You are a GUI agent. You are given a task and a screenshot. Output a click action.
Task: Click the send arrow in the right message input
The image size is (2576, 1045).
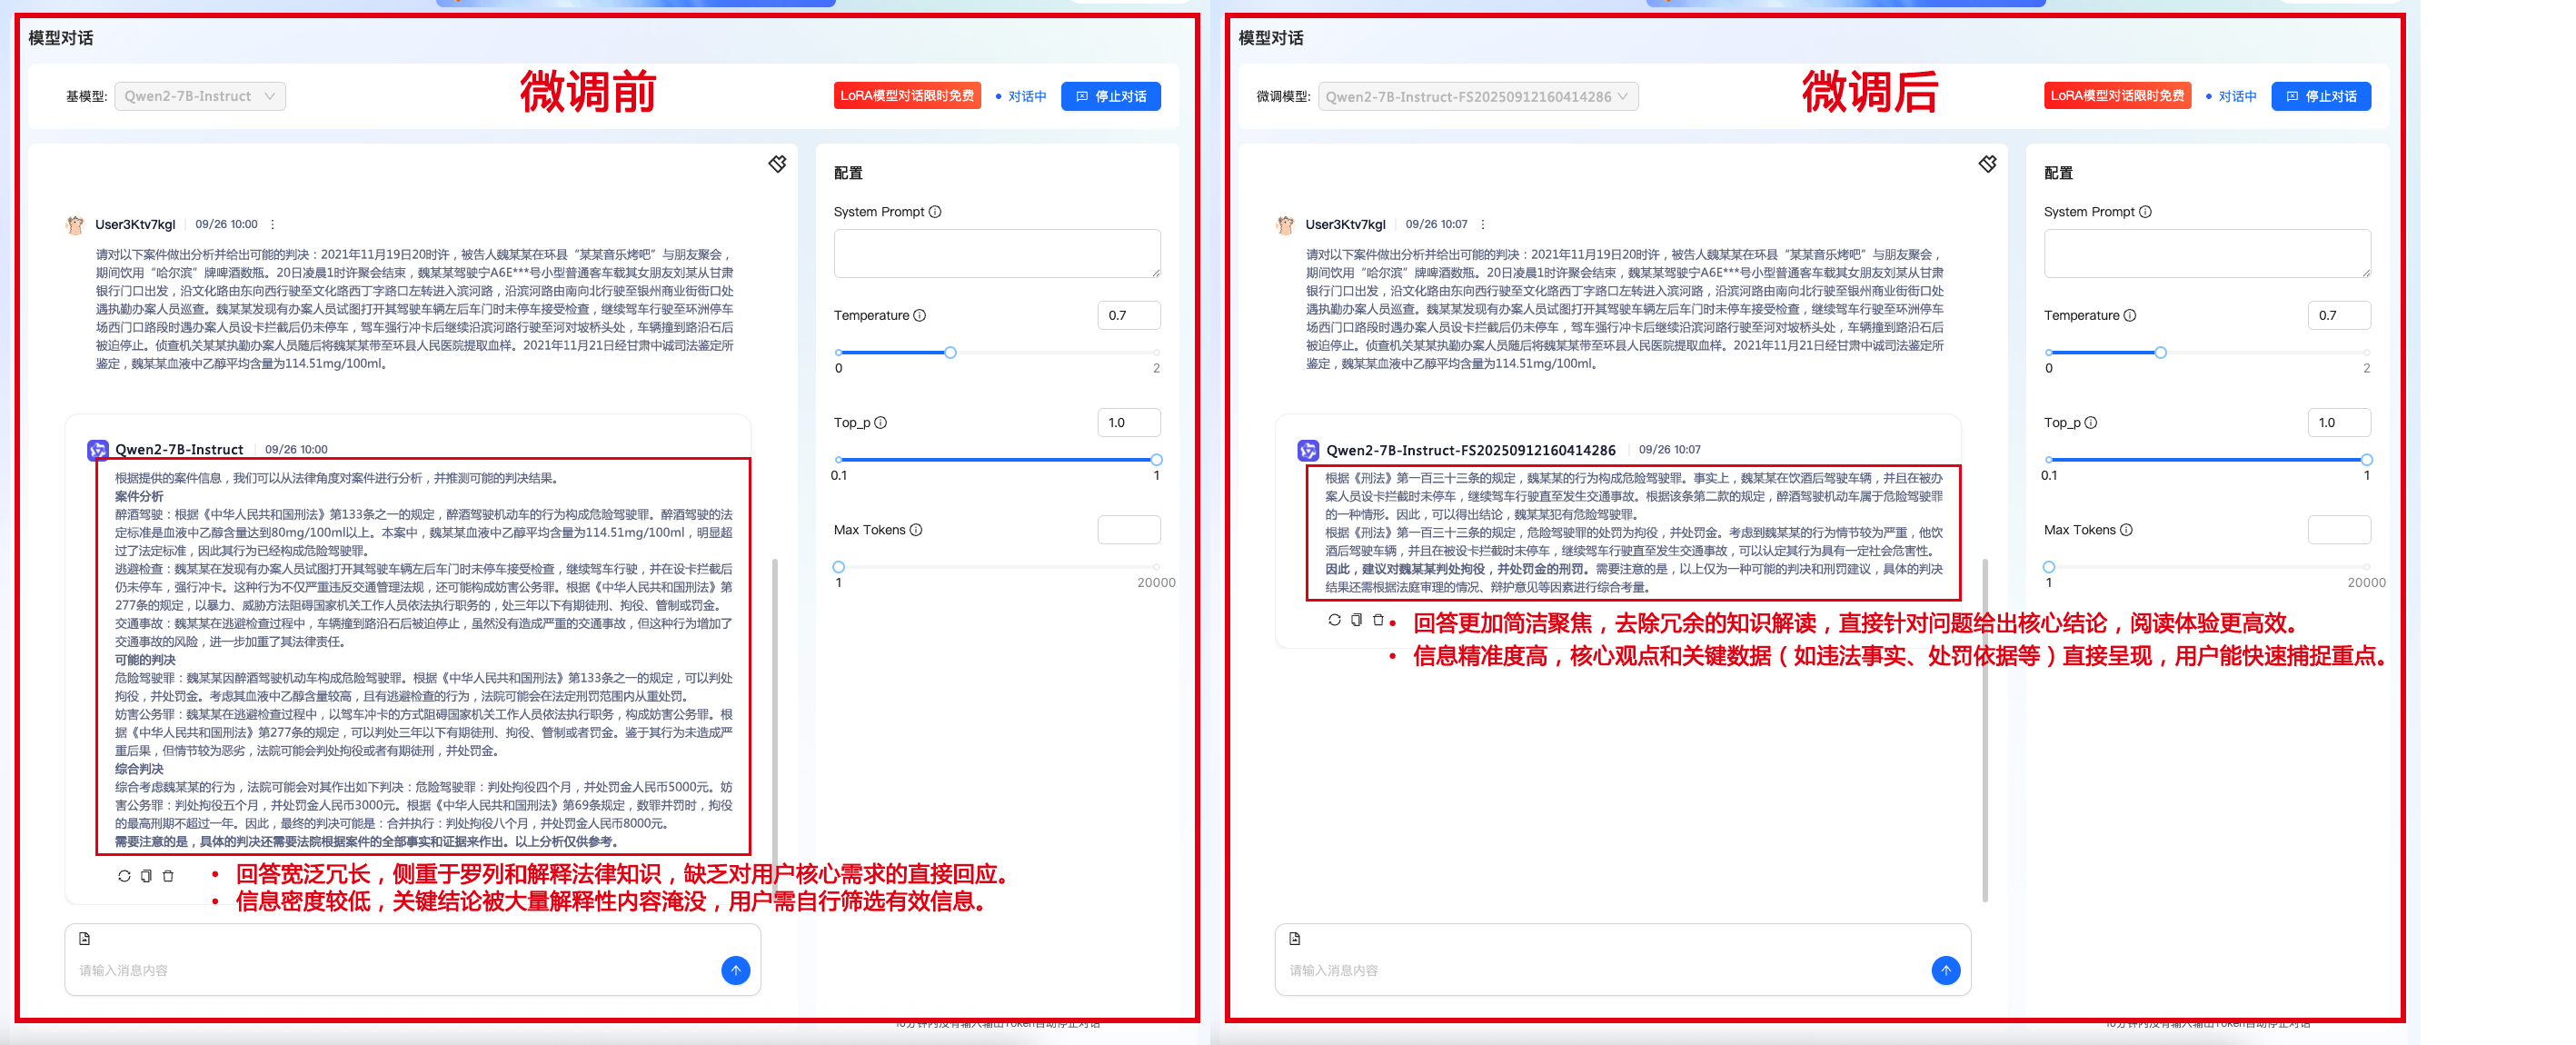(1945, 970)
